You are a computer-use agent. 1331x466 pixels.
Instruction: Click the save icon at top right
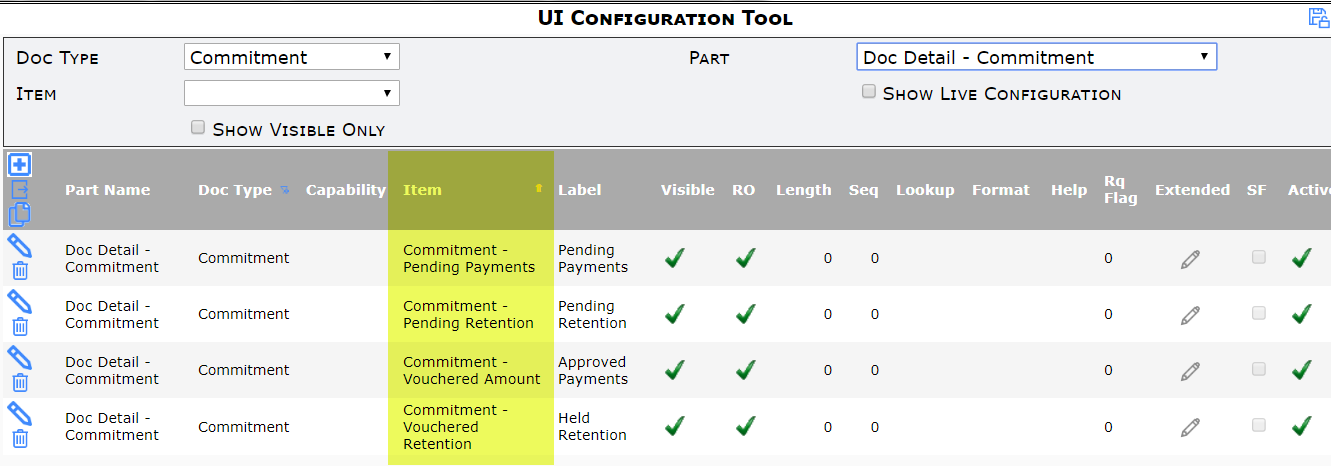[x=1319, y=17]
